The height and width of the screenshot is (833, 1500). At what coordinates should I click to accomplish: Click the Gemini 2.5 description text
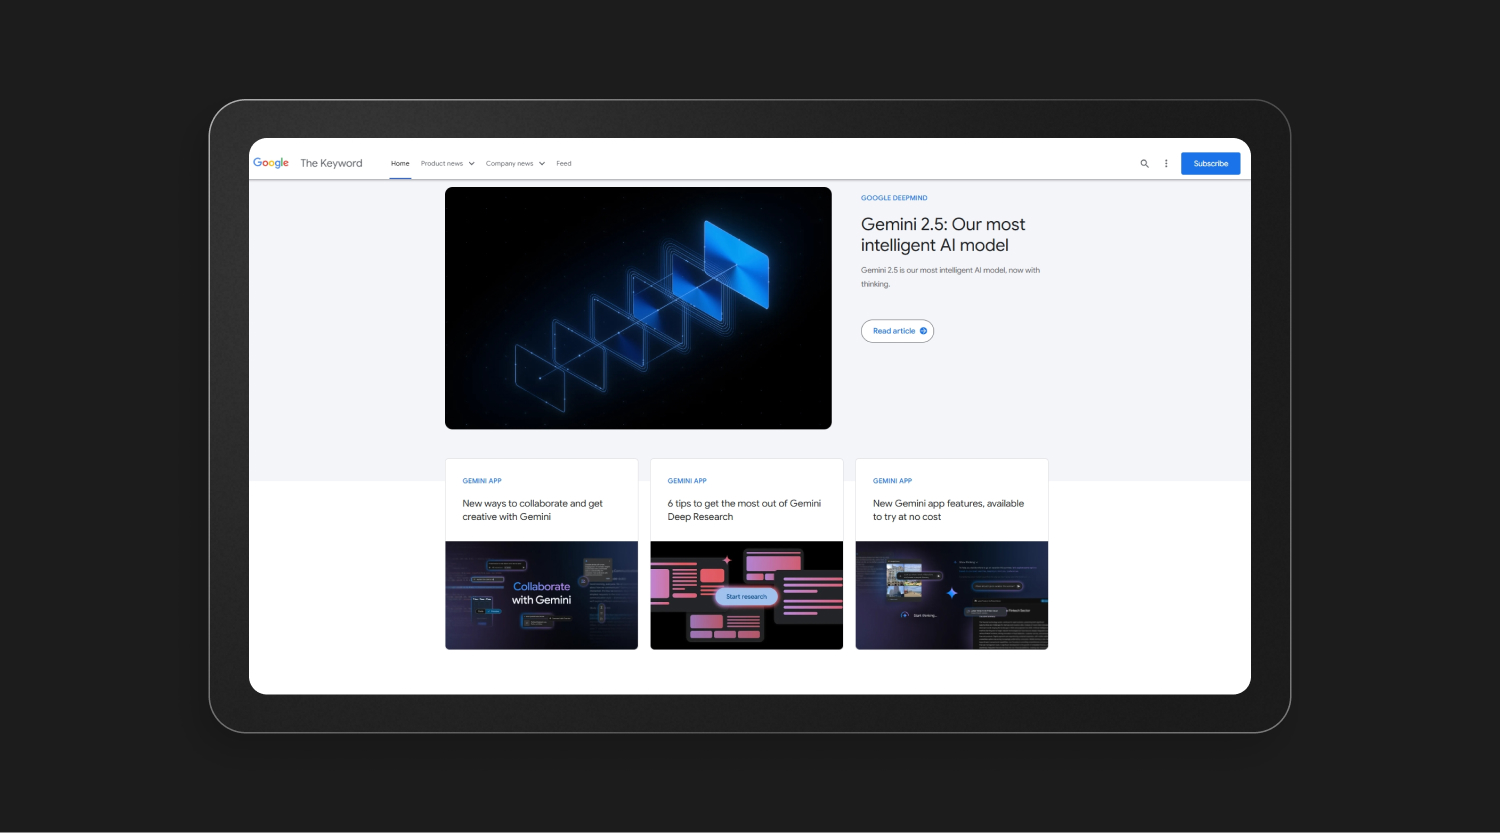click(950, 277)
